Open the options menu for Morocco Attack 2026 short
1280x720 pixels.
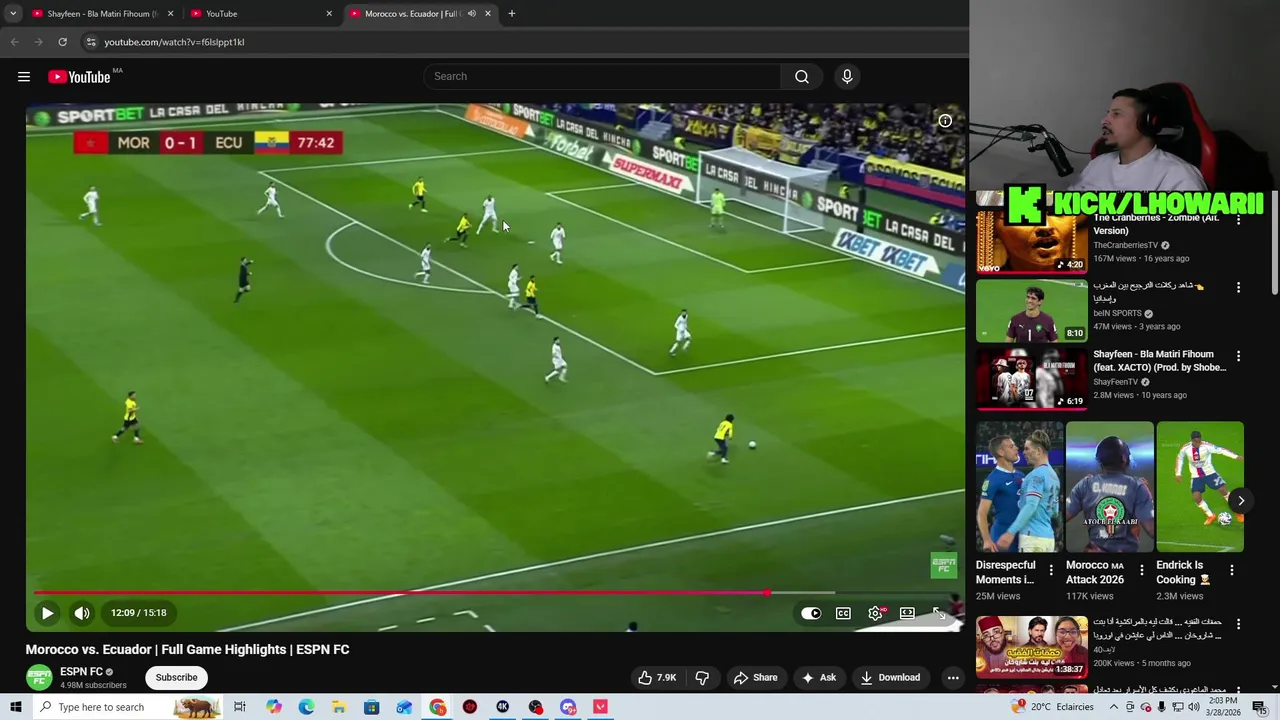coord(1141,570)
